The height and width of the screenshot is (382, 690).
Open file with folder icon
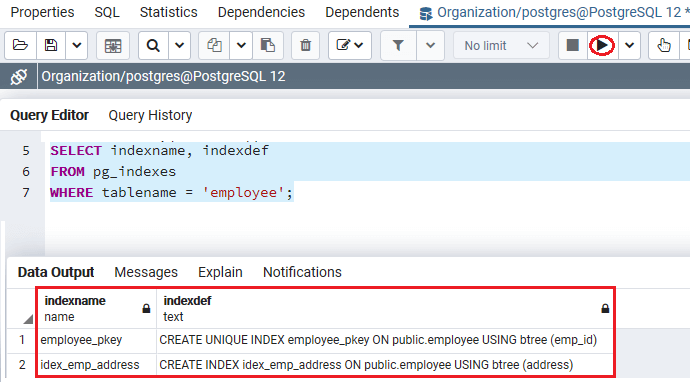20,45
